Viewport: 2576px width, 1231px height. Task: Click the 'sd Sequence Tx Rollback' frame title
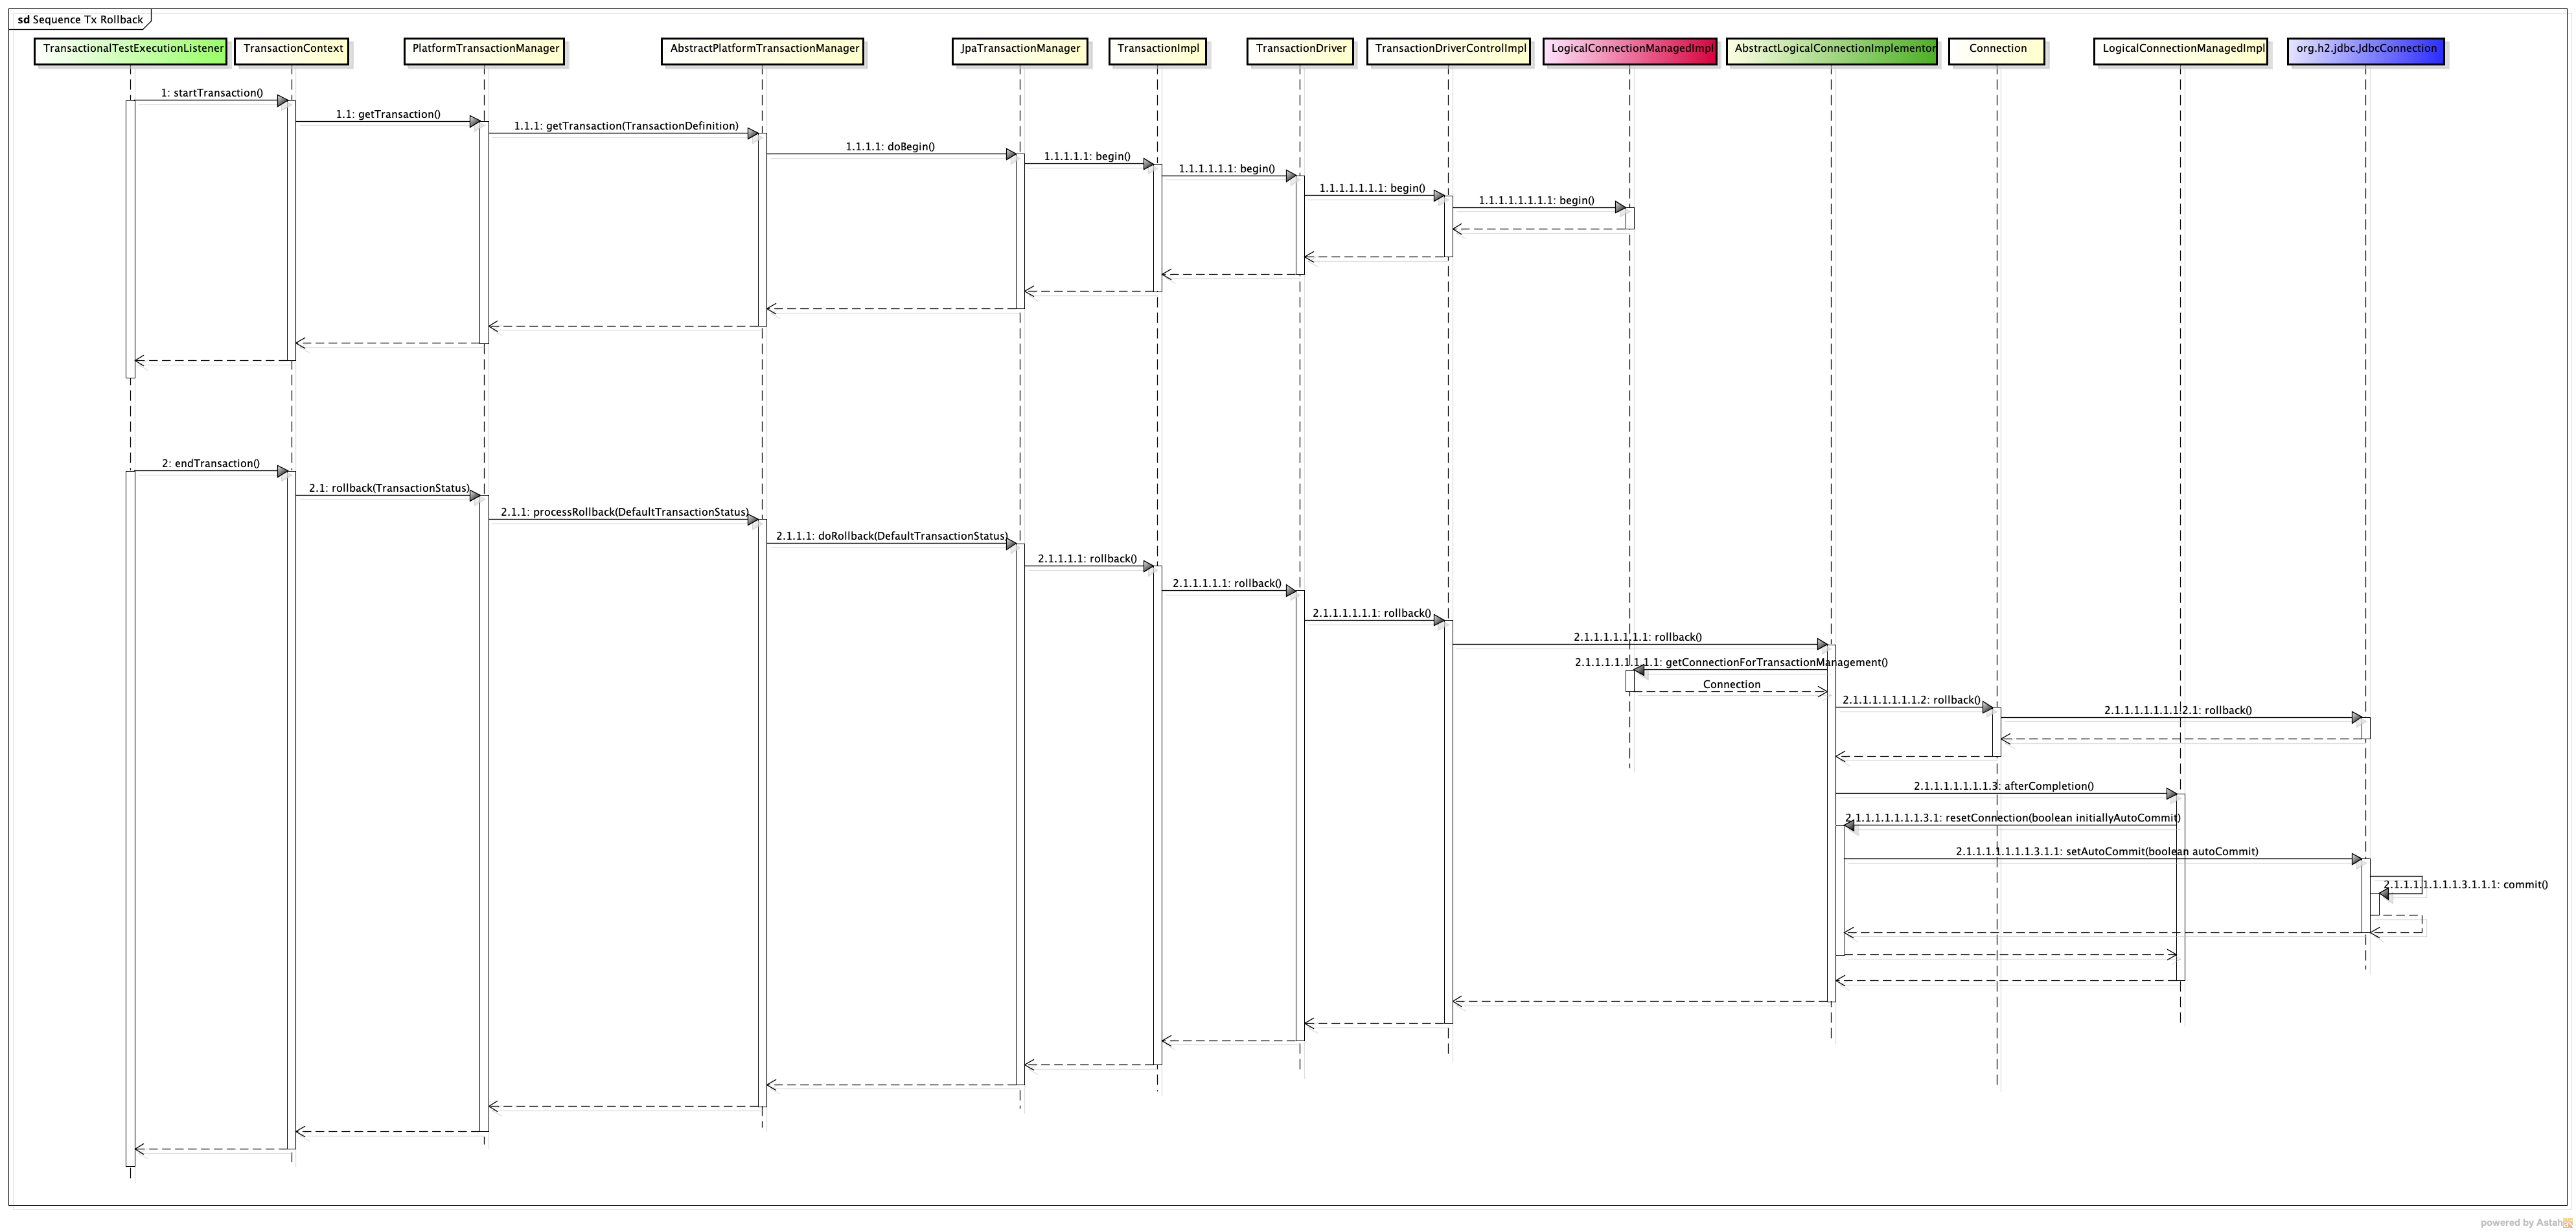coord(80,19)
